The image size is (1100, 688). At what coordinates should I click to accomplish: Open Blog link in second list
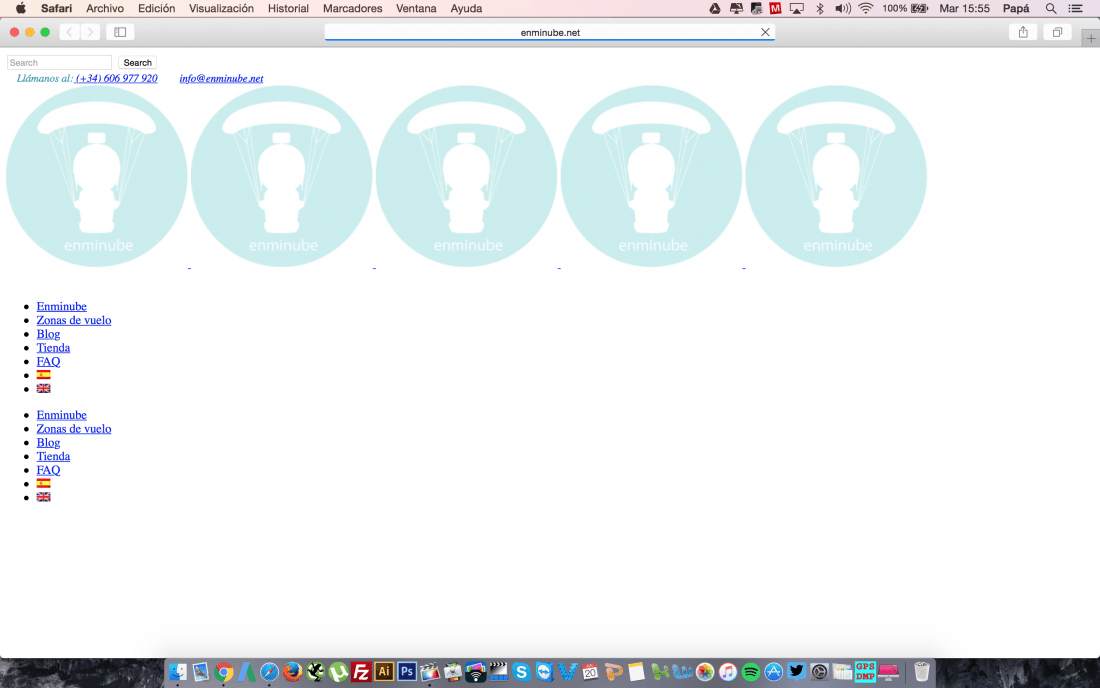48,443
